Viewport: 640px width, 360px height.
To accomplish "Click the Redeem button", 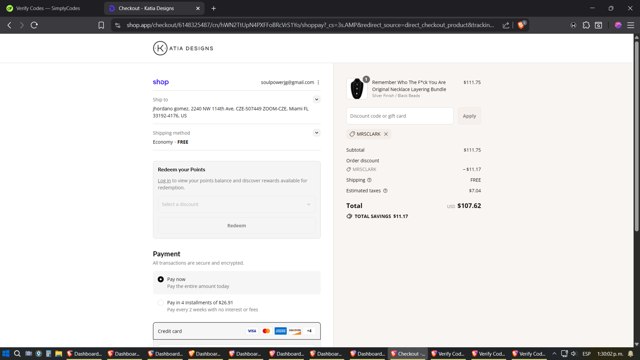I will (x=236, y=225).
